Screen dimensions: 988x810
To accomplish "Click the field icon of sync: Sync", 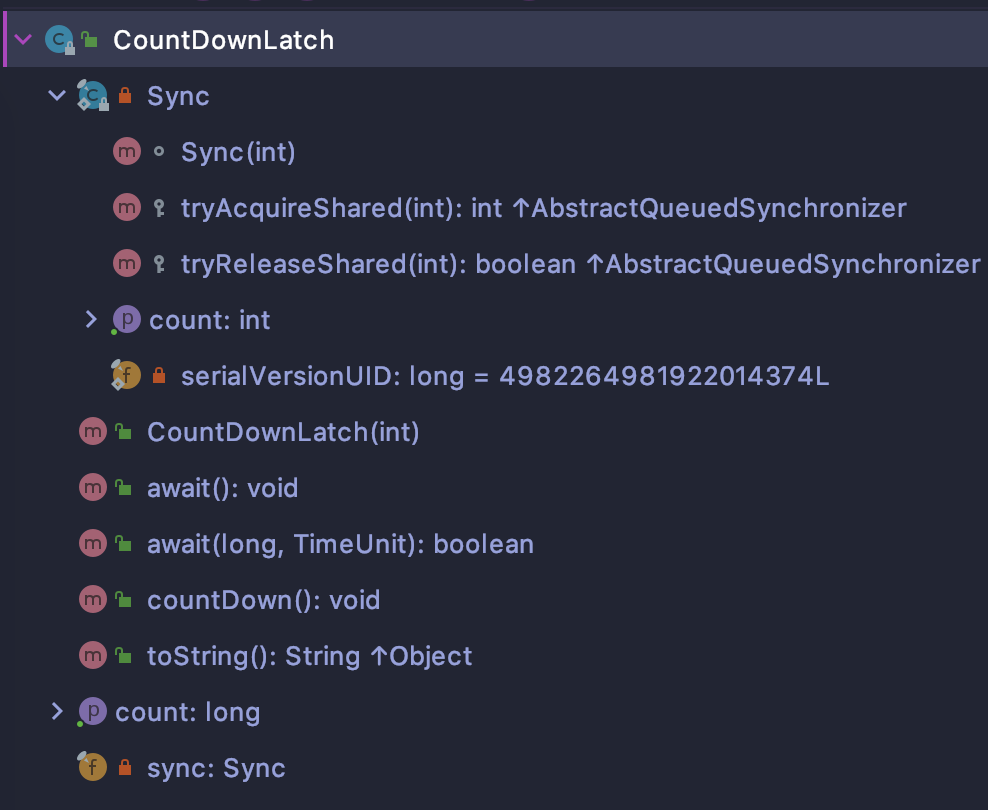I will tap(92, 767).
